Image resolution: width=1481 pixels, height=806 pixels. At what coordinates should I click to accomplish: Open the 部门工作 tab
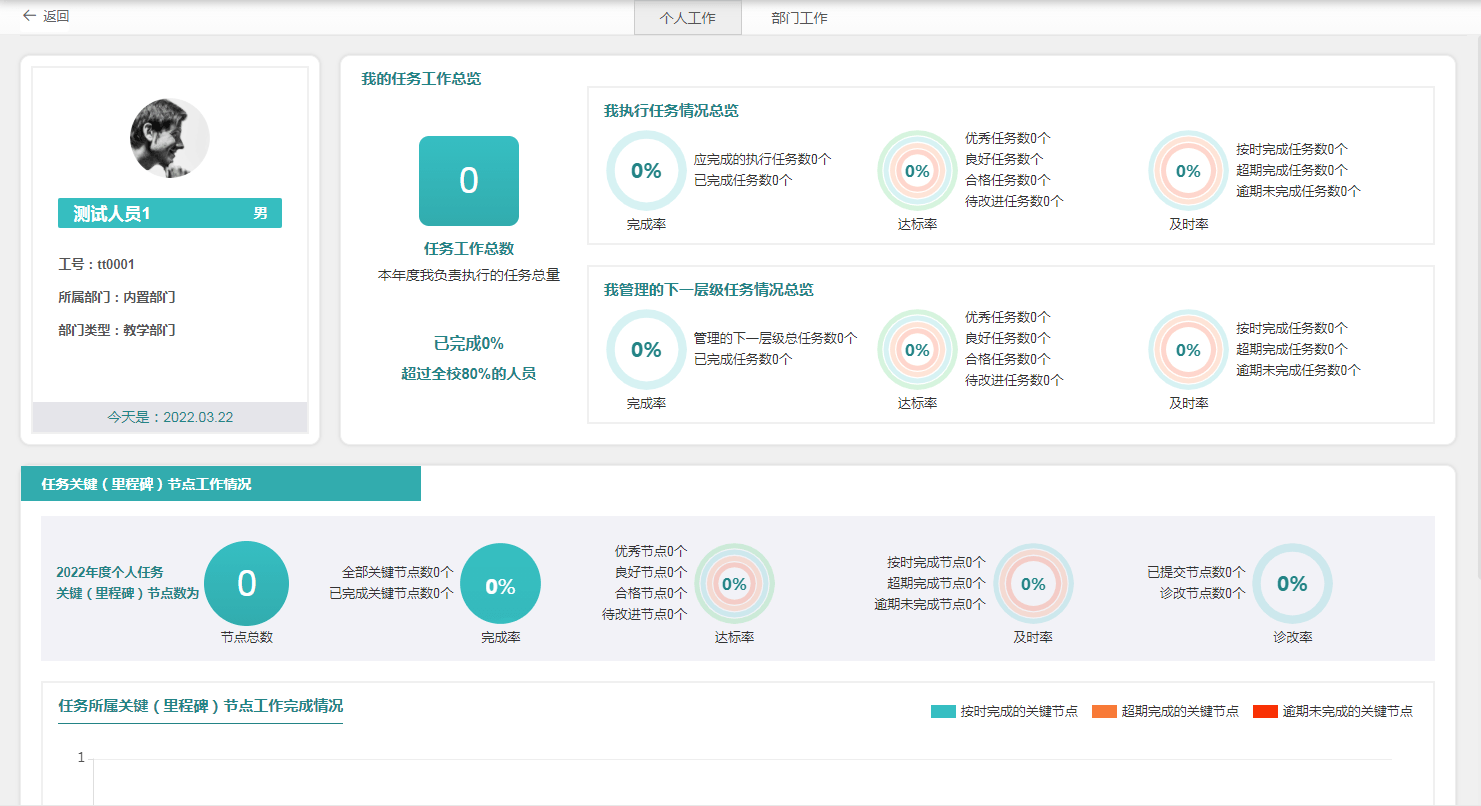coord(799,18)
